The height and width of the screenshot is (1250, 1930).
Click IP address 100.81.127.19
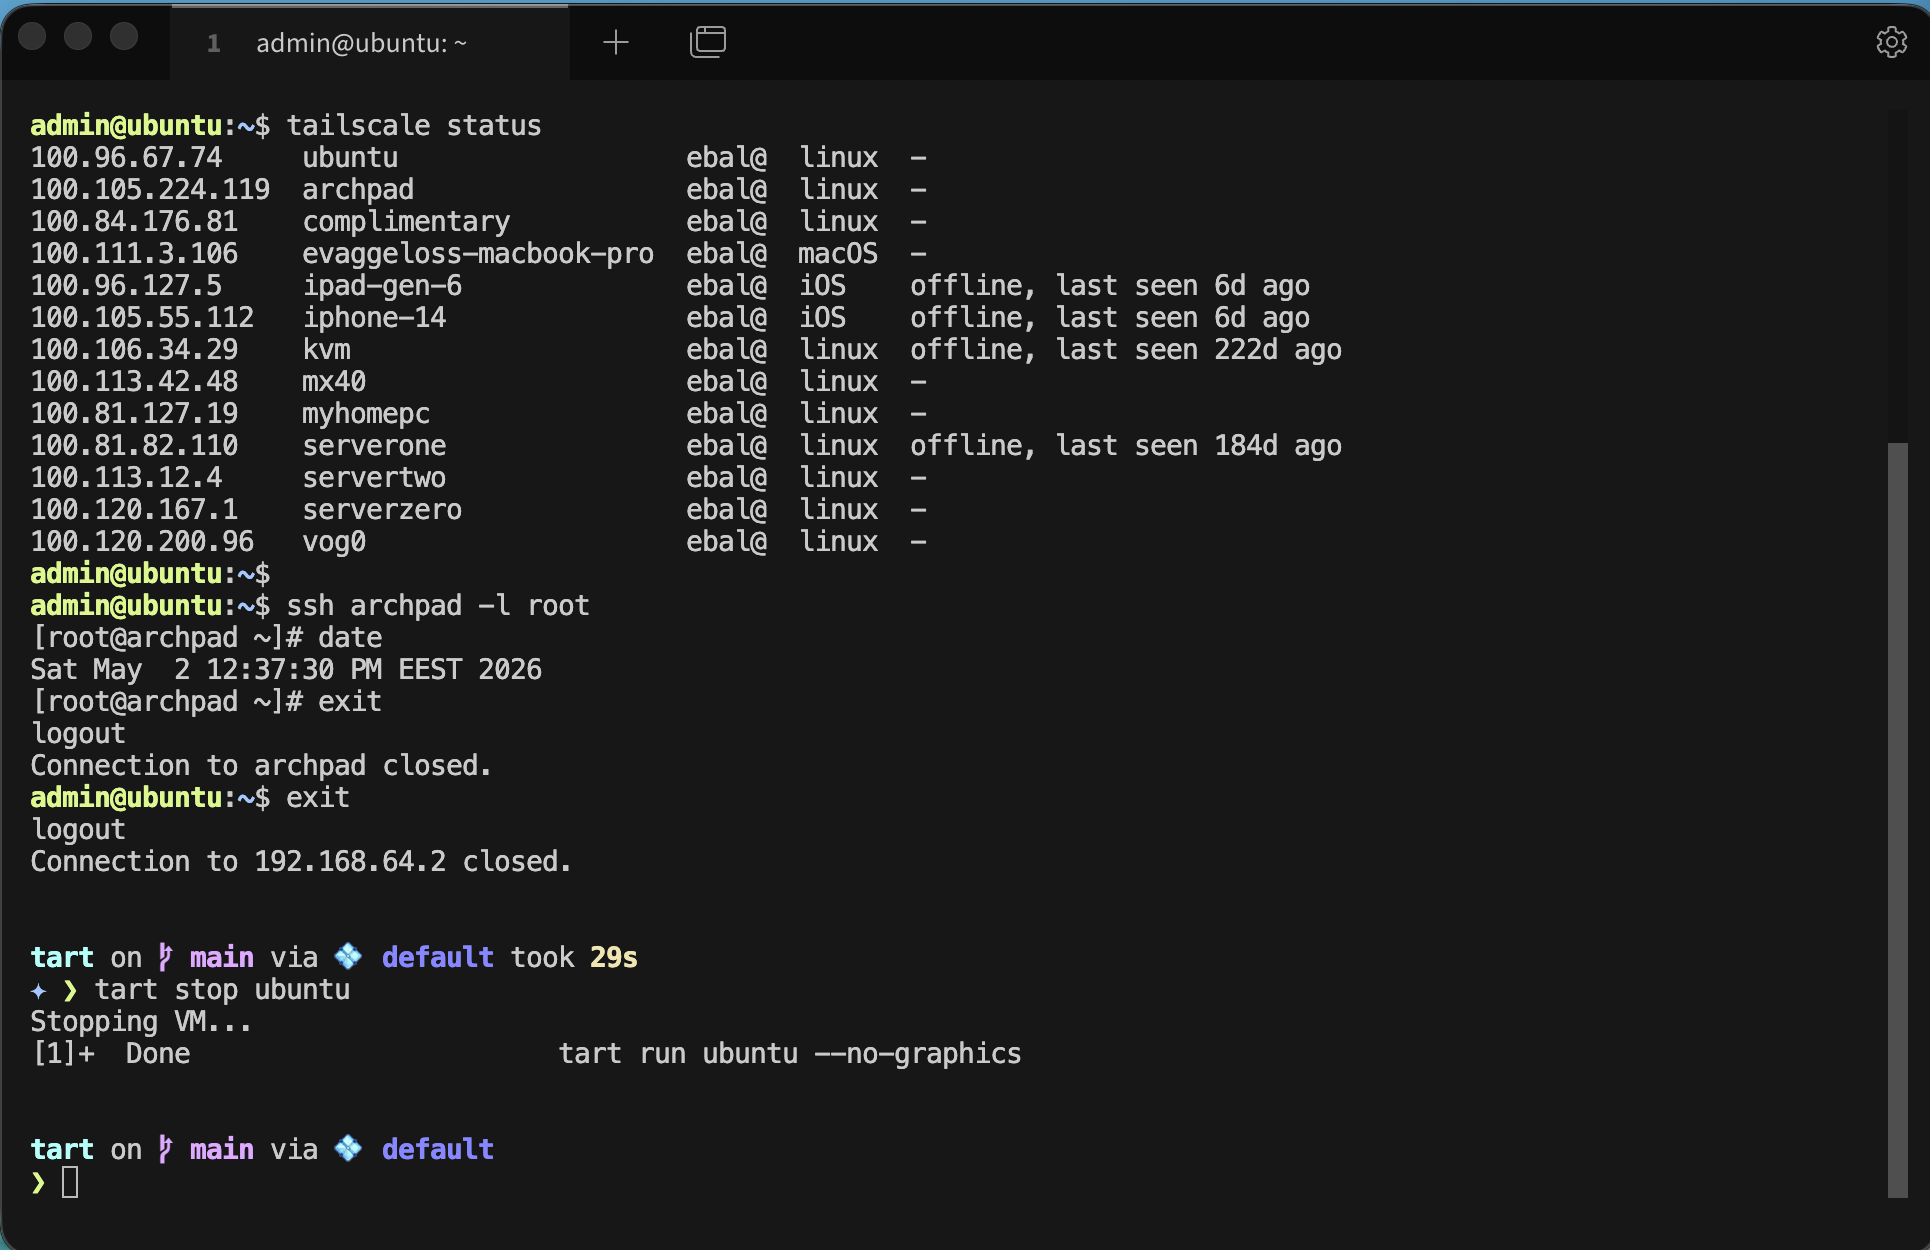point(135,414)
